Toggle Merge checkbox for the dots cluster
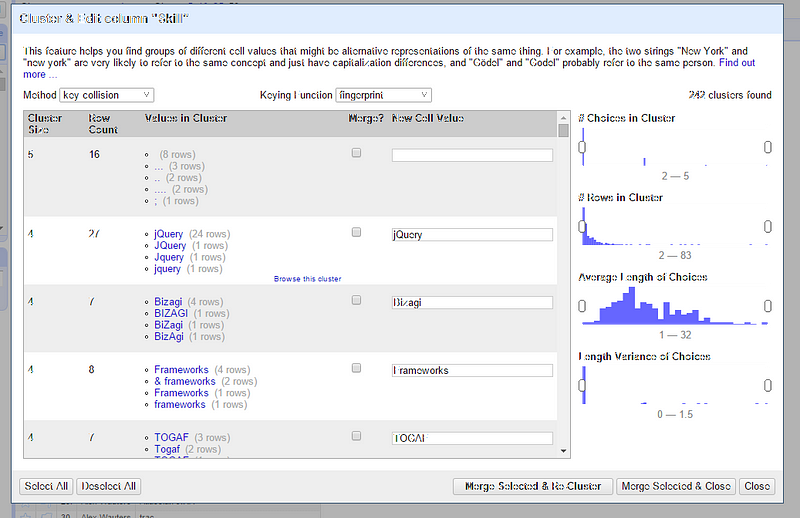800x518 pixels. click(x=356, y=154)
